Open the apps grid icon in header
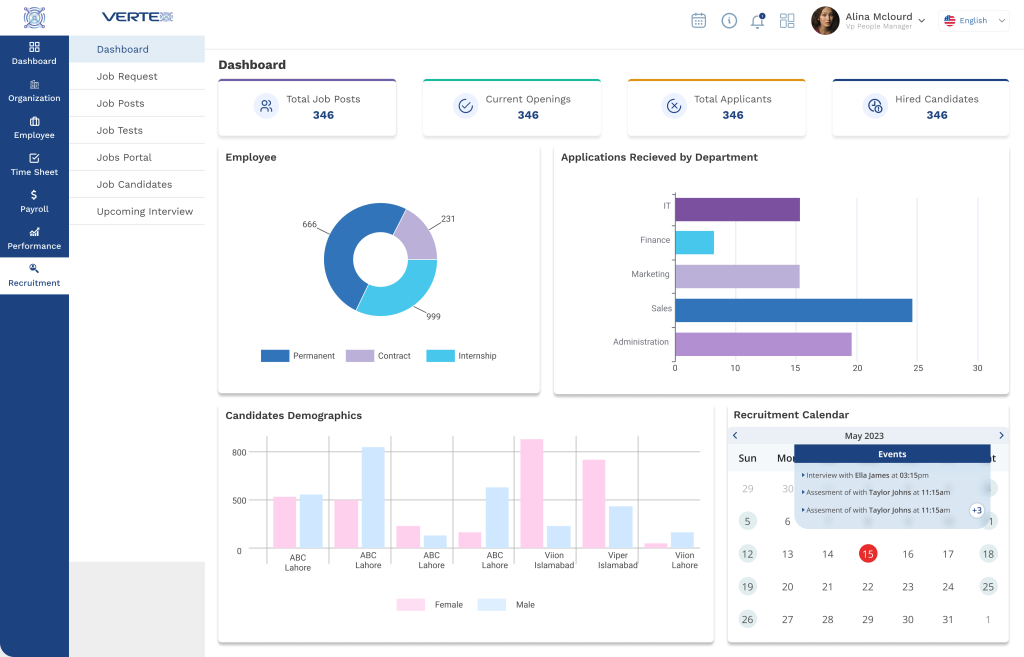Screen dimensions: 1024x657 [787, 21]
